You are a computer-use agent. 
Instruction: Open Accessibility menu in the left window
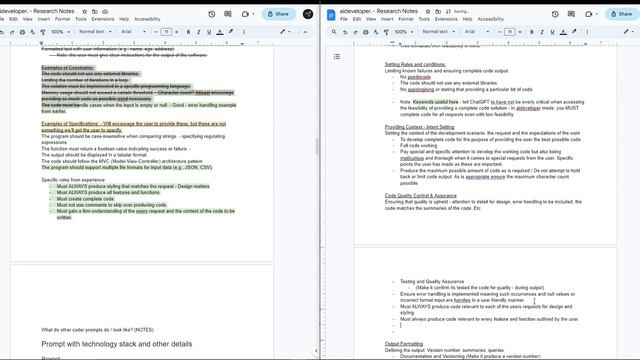(147, 19)
